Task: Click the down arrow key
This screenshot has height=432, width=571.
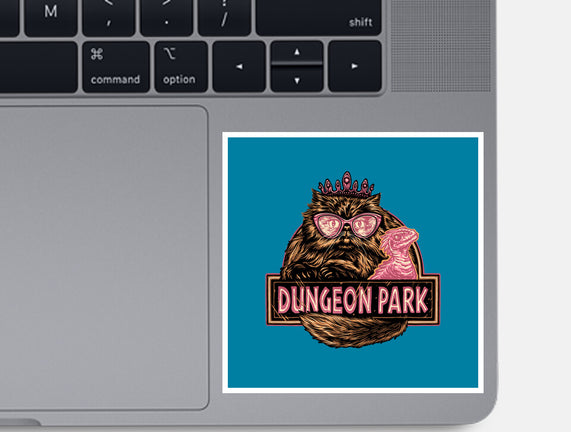Action: pyautogui.click(x=297, y=79)
